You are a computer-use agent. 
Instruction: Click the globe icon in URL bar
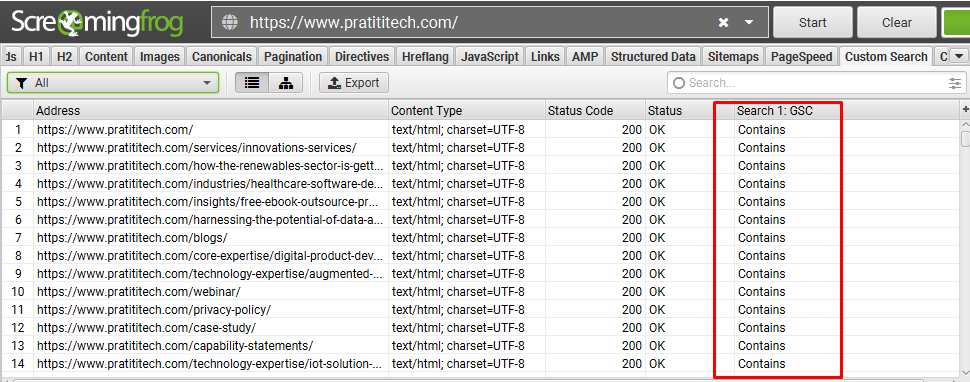coord(230,23)
